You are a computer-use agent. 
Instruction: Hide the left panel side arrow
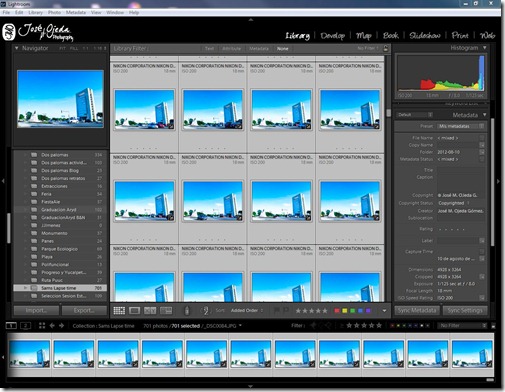(x=3, y=181)
